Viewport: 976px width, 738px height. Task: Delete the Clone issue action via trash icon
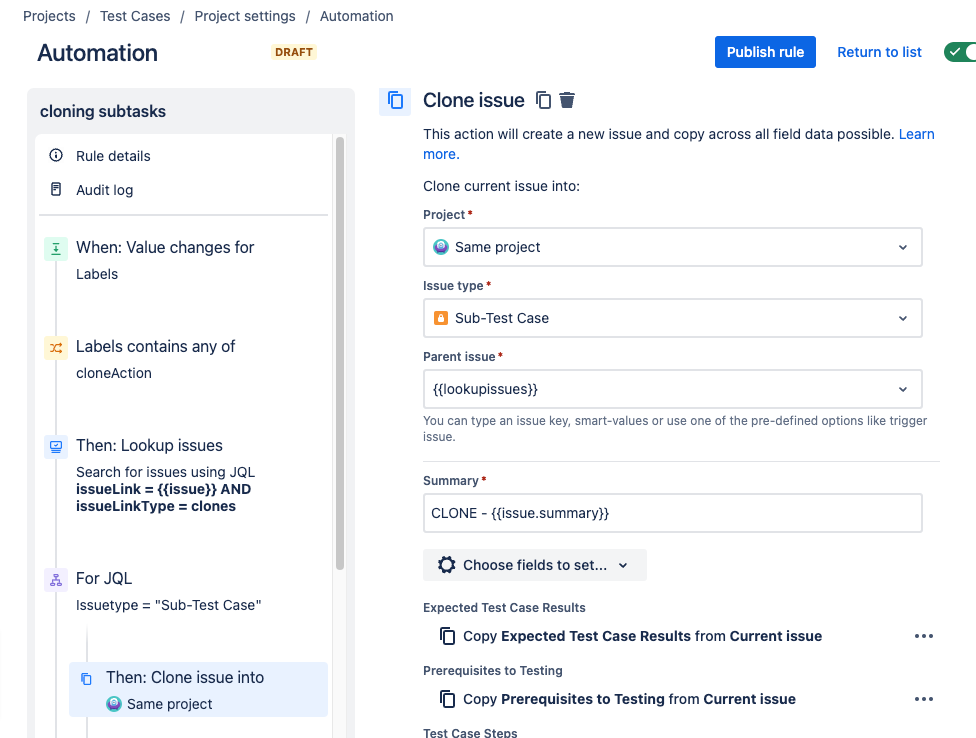567,100
